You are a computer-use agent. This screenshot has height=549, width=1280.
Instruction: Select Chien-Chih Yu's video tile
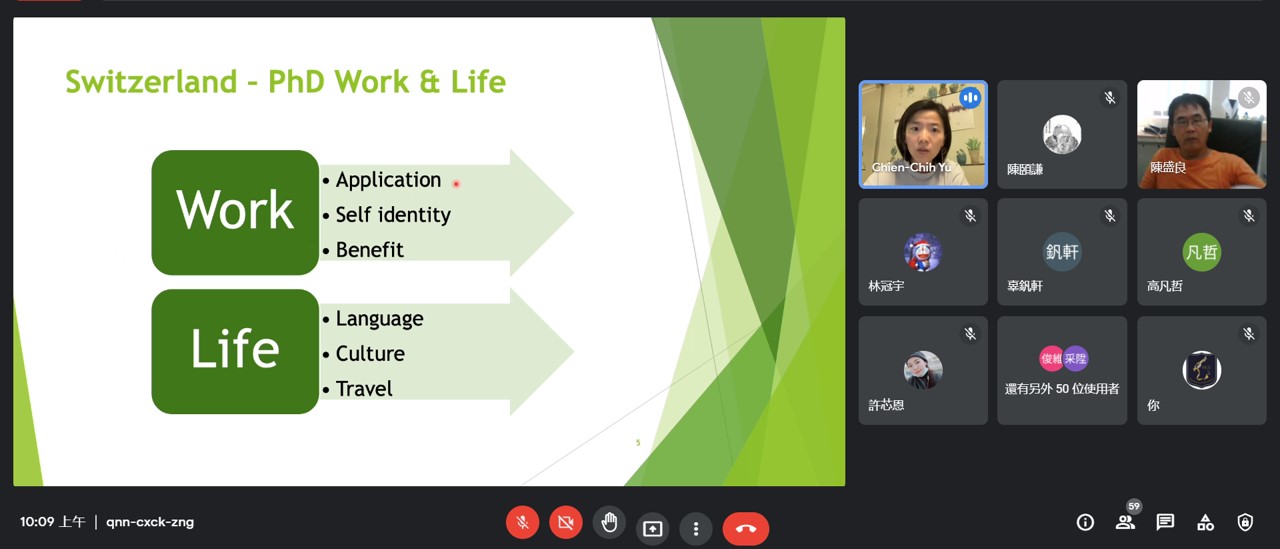[923, 134]
